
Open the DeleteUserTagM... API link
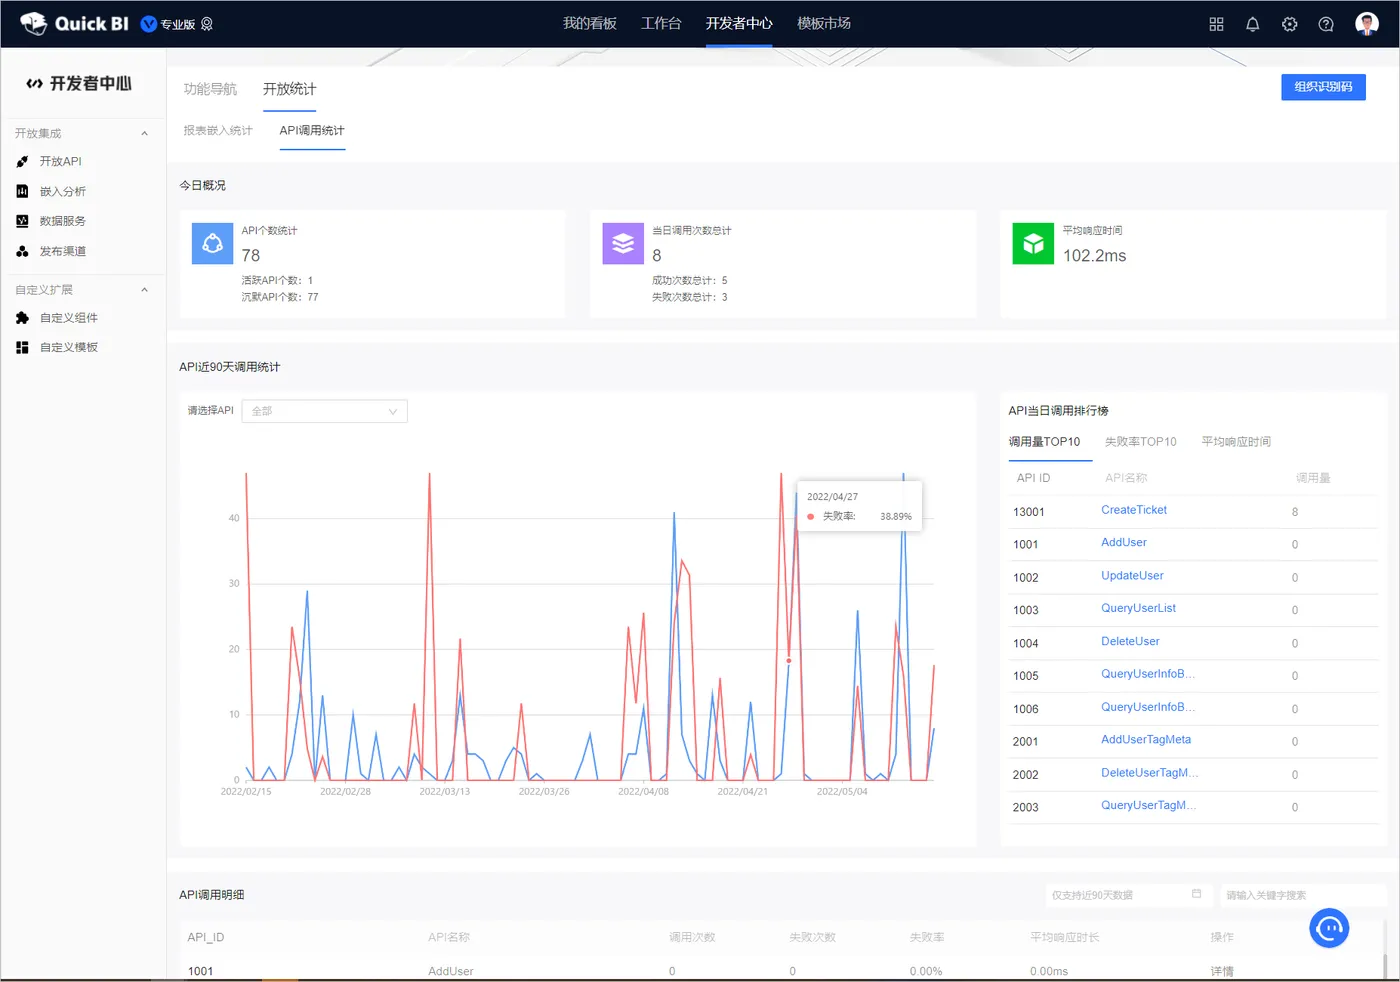pos(1149,773)
